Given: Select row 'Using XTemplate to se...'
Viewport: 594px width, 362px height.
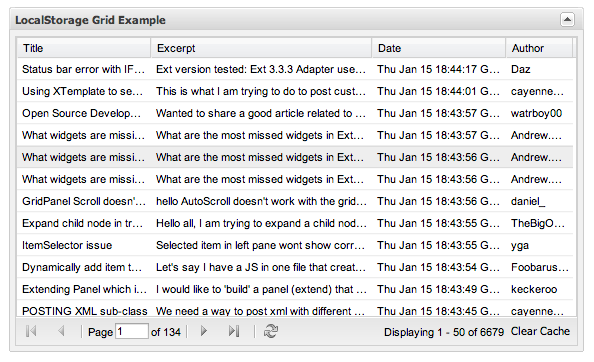Looking at the screenshot, I should point(295,91).
